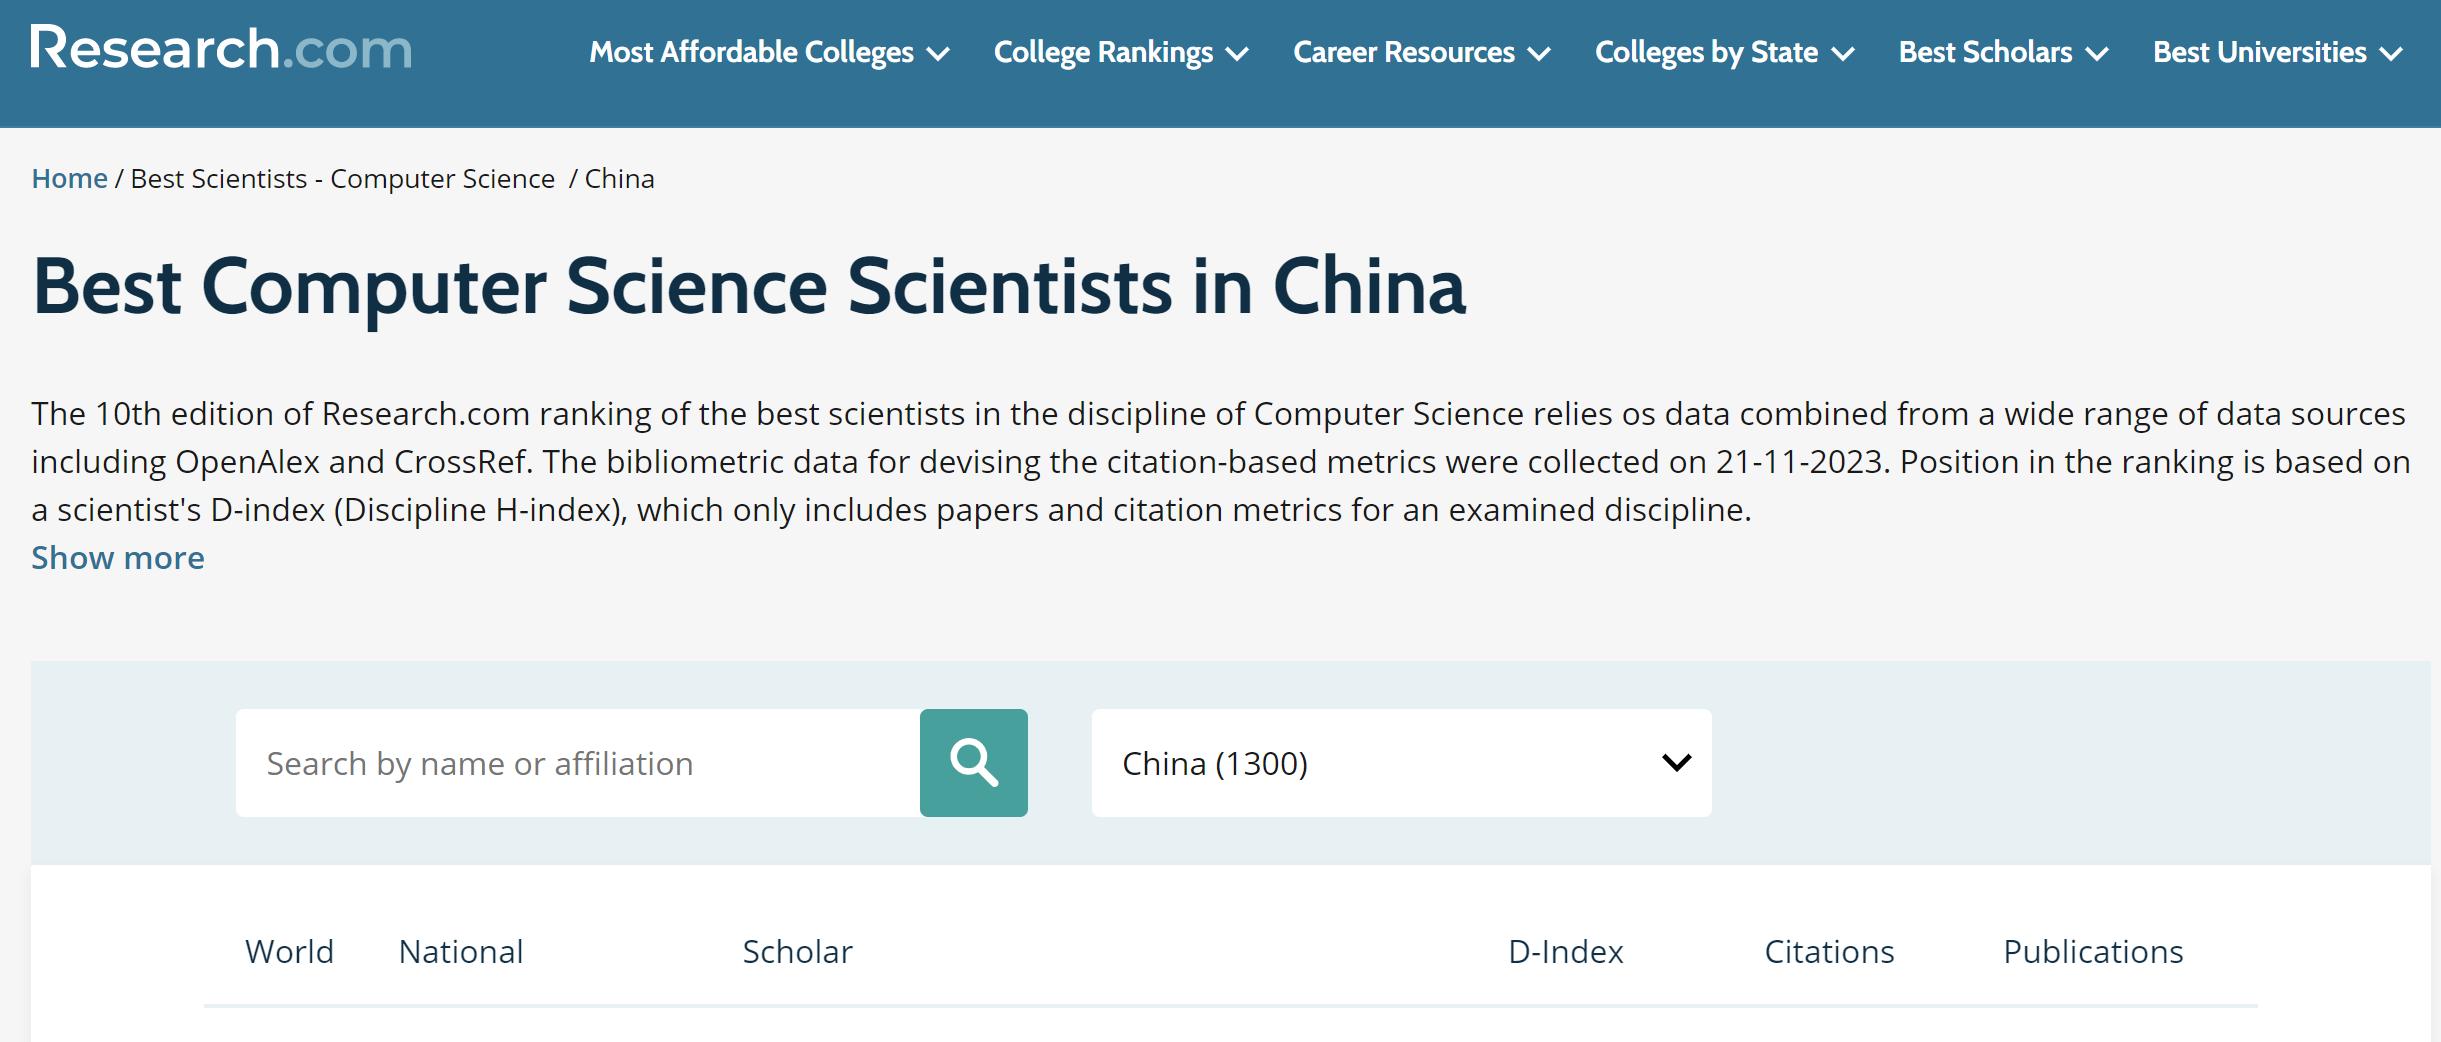Click the Citations column header
The height and width of the screenshot is (1042, 2441).
pos(1829,951)
